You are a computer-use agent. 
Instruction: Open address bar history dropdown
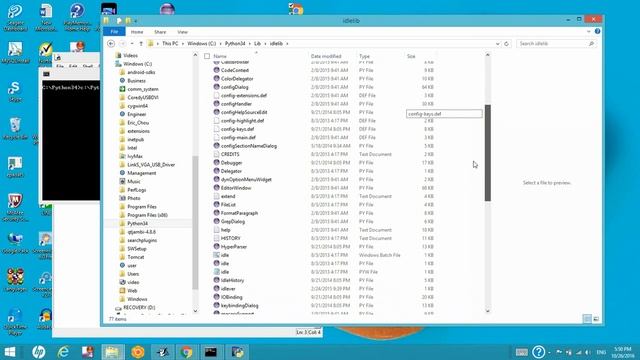click(498, 43)
